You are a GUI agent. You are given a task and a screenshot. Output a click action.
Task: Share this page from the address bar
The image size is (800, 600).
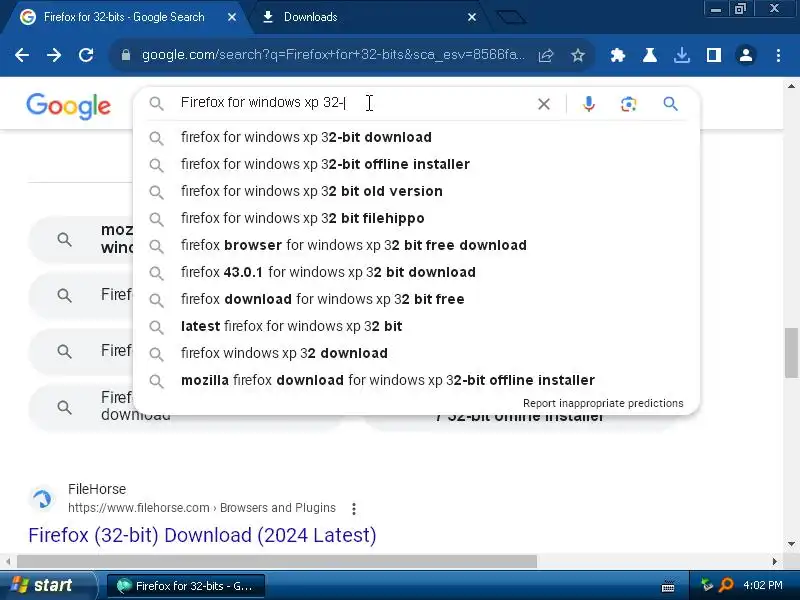click(x=546, y=55)
